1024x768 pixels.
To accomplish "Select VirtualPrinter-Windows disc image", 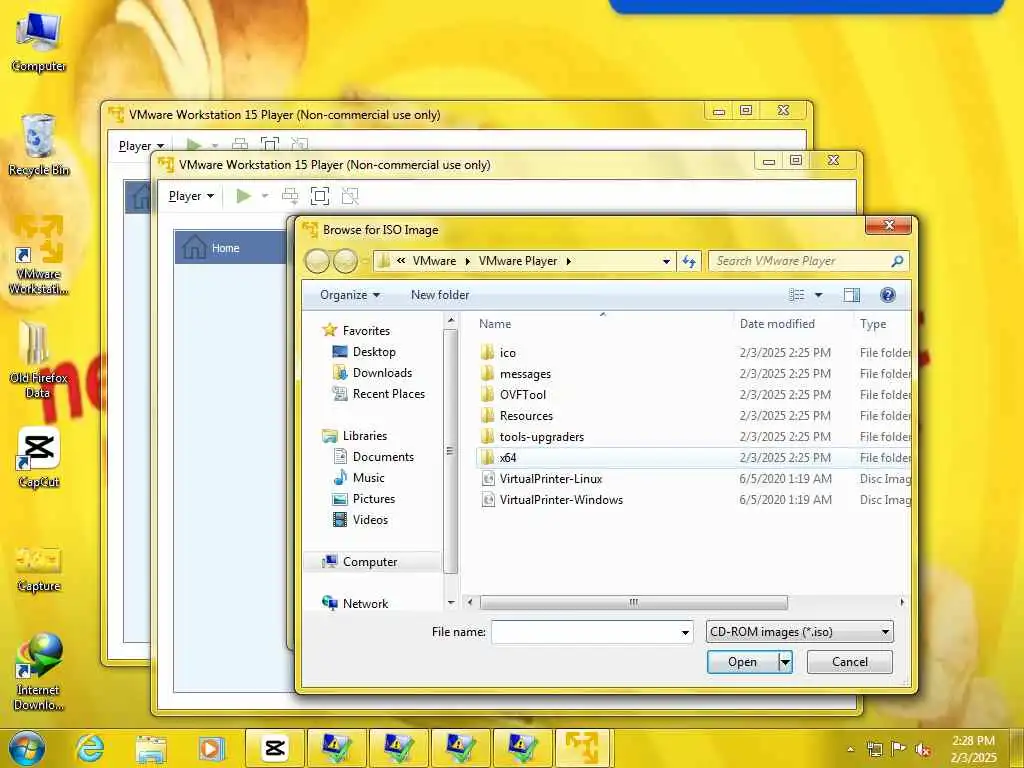I will pos(561,500).
